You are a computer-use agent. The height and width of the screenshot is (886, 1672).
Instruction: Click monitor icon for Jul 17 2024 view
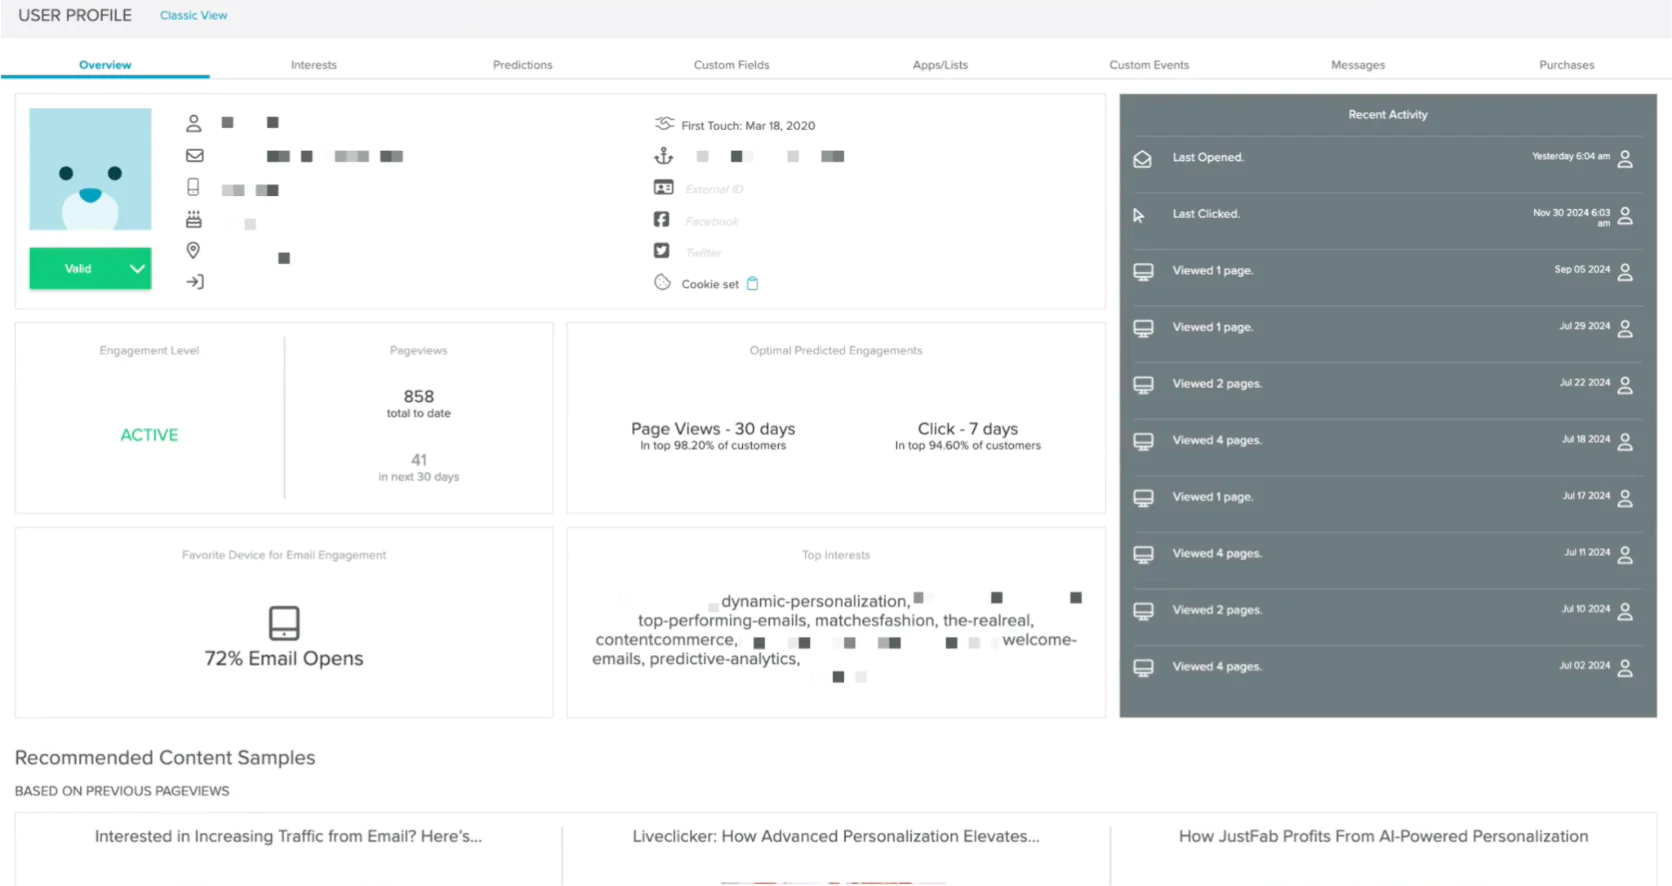(1143, 498)
